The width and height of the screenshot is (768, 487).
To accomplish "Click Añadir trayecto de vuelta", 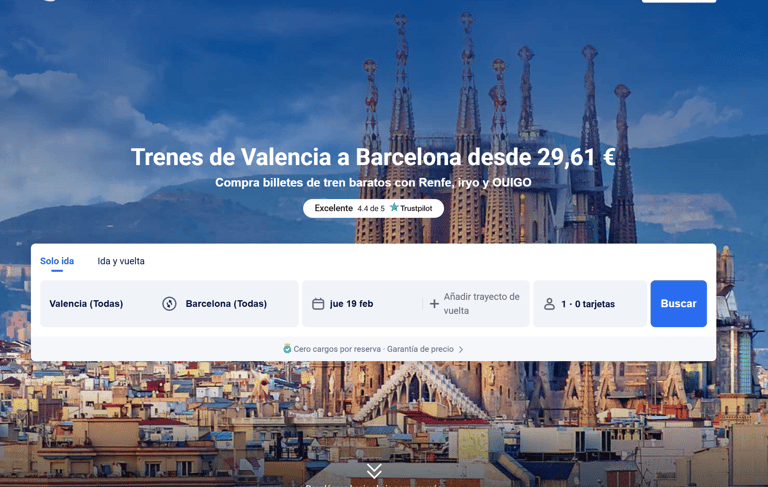I will point(481,304).
